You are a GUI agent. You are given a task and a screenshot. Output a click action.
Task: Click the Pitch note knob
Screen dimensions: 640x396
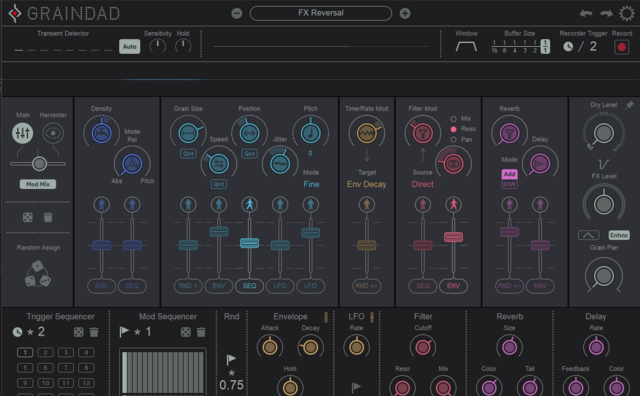pyautogui.click(x=311, y=133)
